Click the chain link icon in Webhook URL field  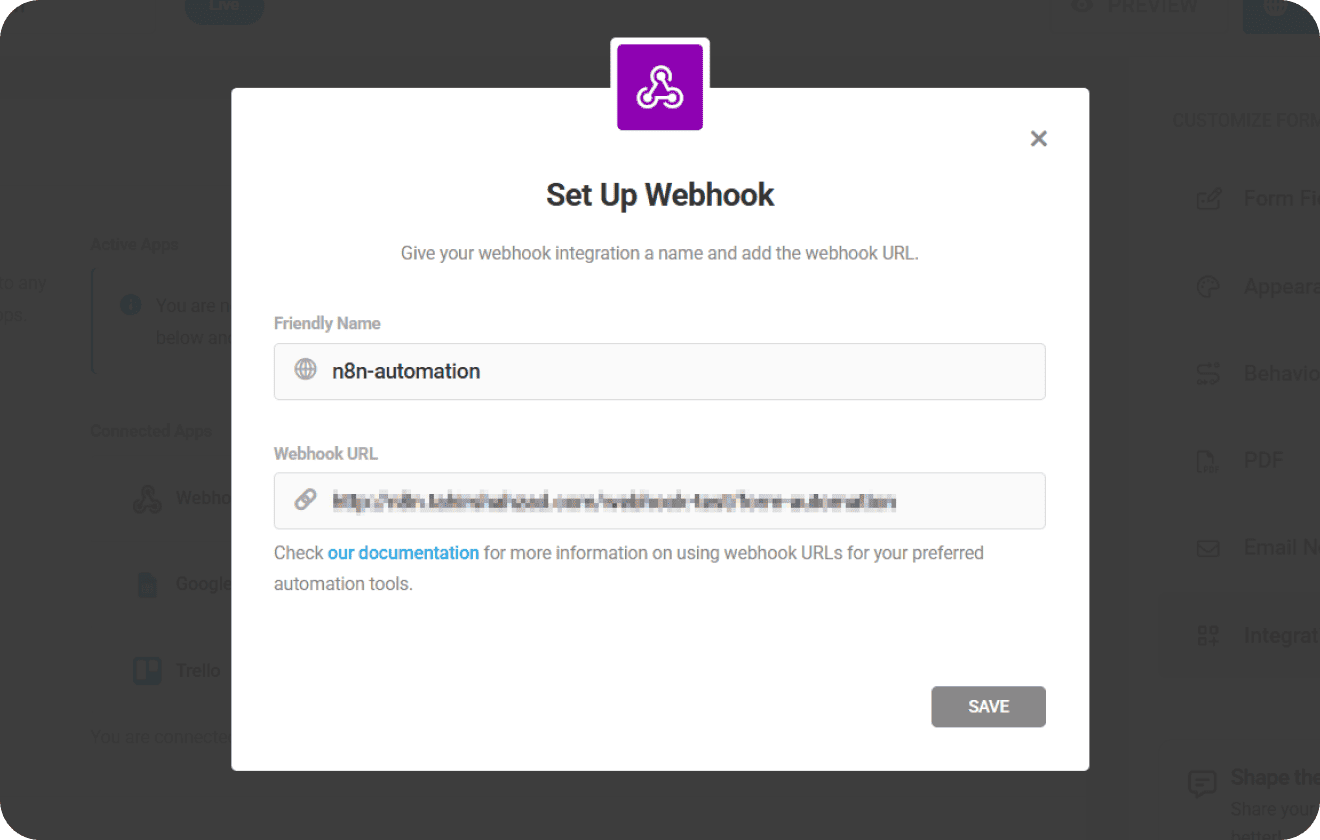coord(305,500)
